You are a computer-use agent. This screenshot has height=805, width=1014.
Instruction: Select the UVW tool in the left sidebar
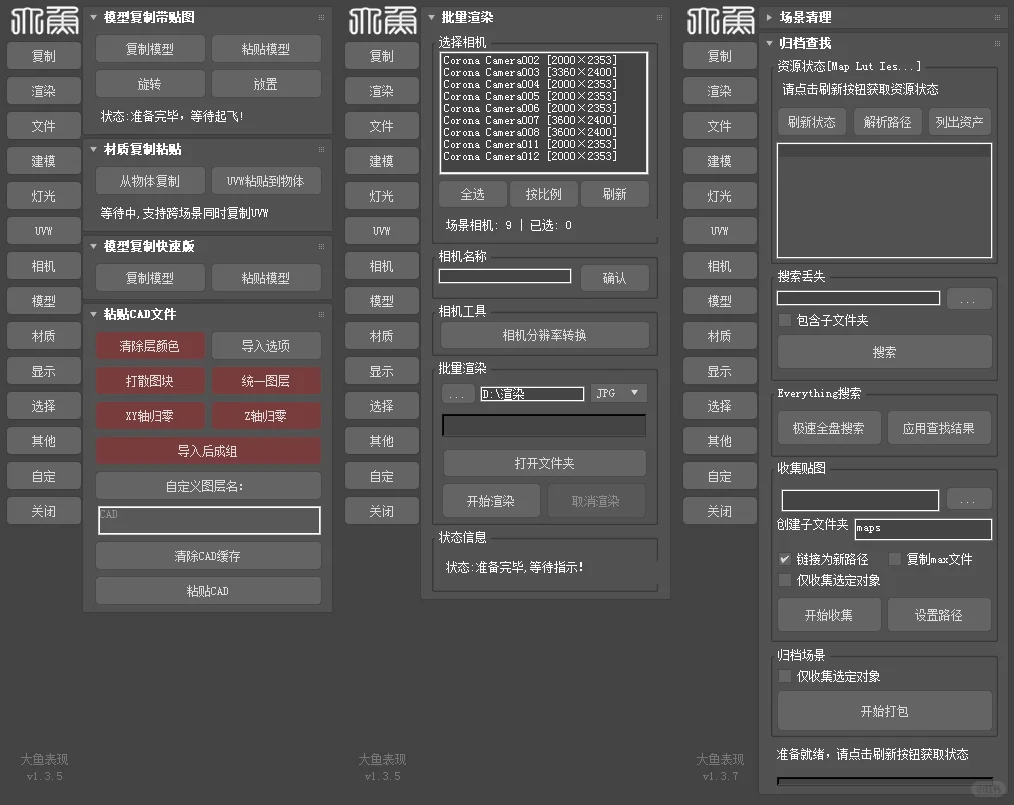43,230
